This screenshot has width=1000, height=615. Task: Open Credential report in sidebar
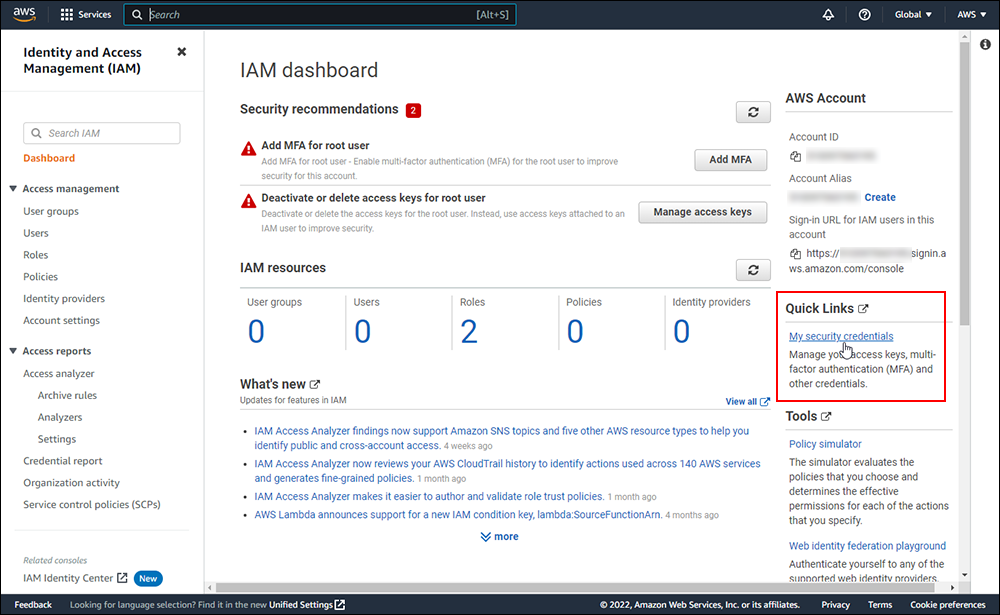point(62,461)
